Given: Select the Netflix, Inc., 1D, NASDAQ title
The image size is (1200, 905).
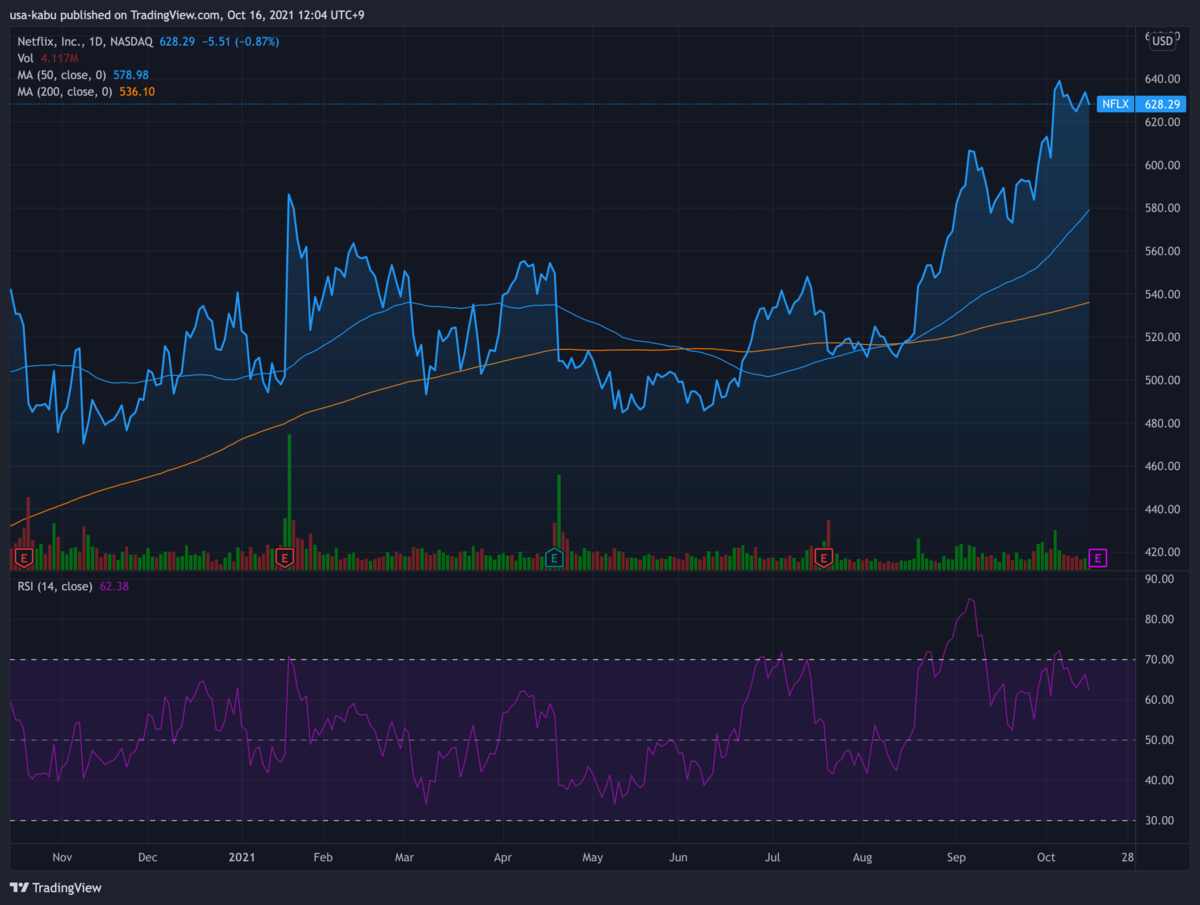Looking at the screenshot, I should coord(85,42).
